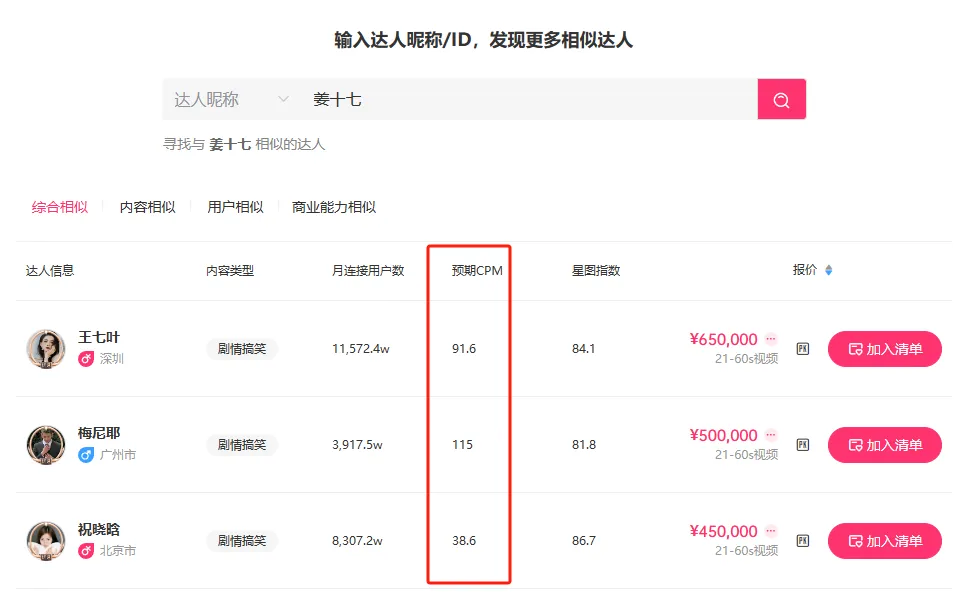Click the PK compare icon for 祝晓晗
The width and height of the screenshot is (966, 592).
tap(802, 540)
